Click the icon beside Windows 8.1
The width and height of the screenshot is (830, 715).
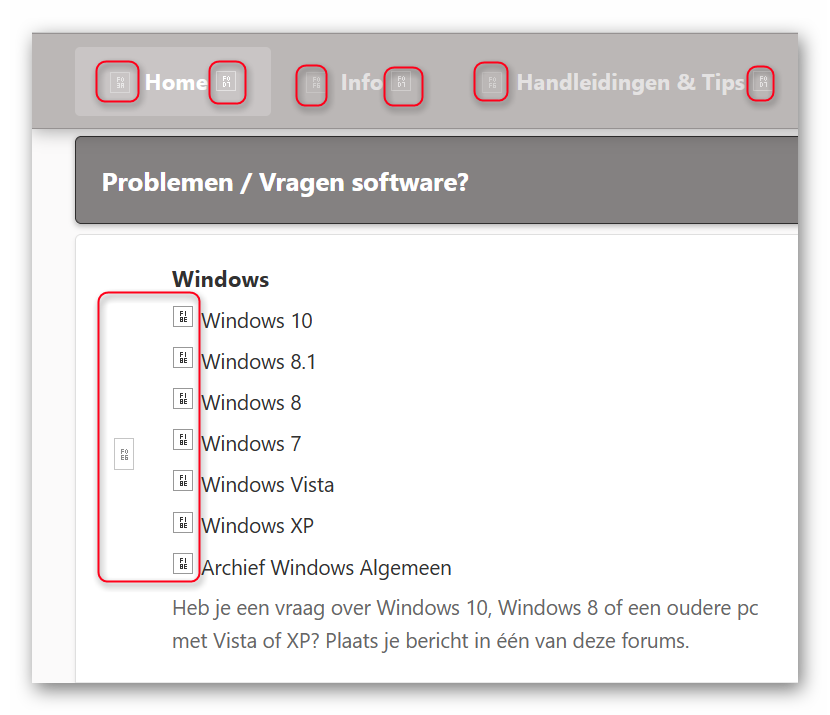[x=183, y=358]
